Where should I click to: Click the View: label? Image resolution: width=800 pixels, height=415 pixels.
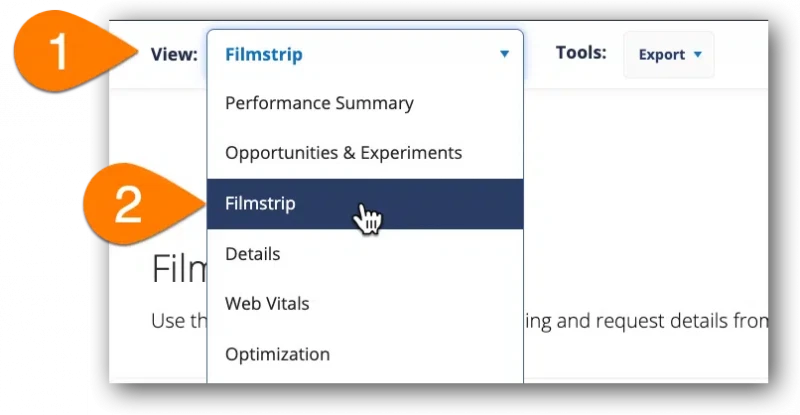tap(174, 54)
